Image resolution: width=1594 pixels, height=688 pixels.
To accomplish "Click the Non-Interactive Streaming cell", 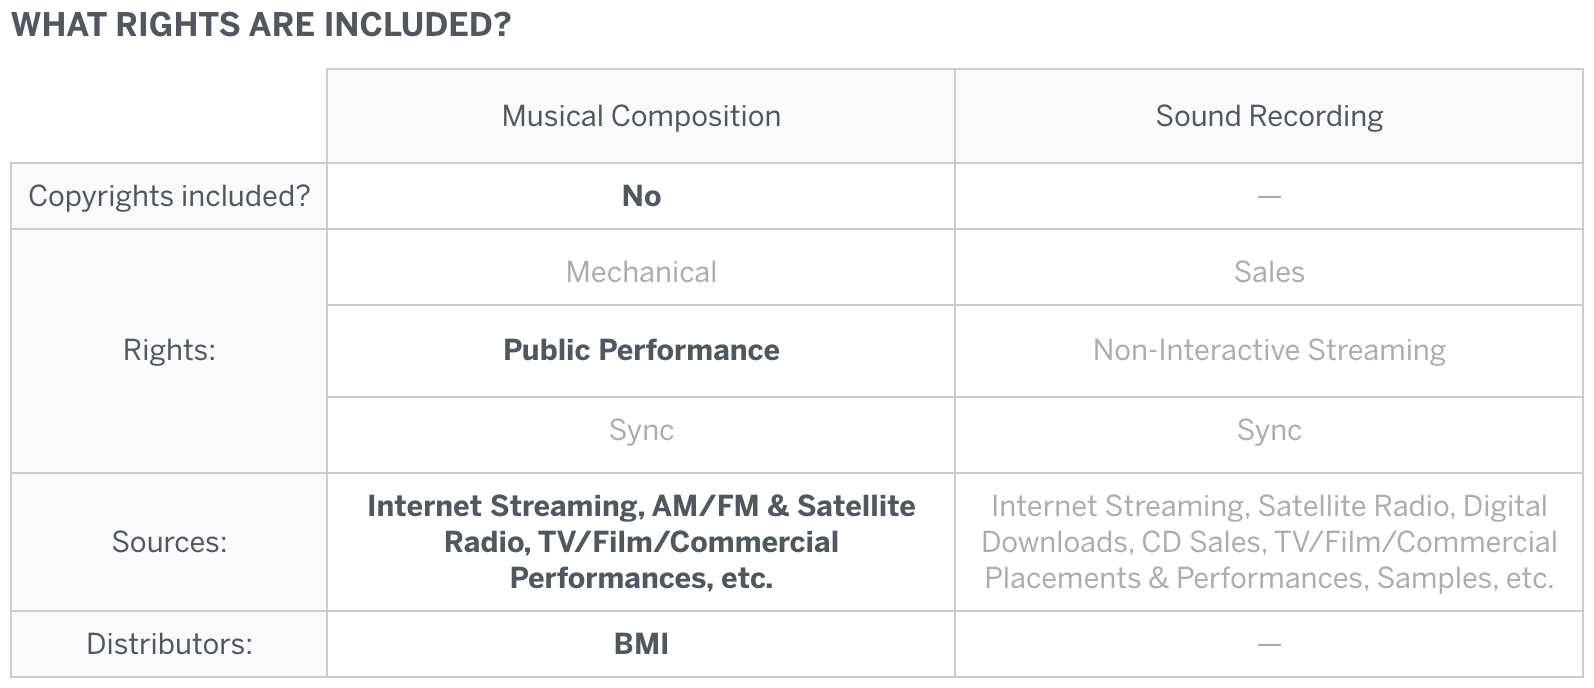I will click(x=1269, y=350).
